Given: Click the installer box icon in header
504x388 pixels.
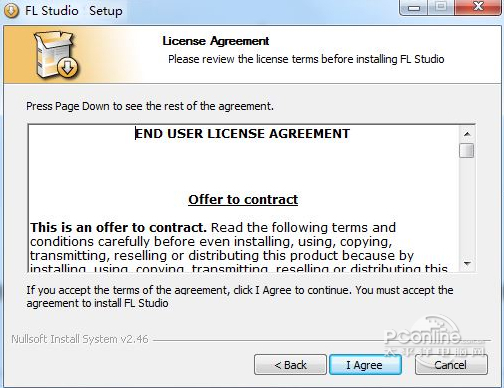Looking at the screenshot, I should (x=57, y=54).
